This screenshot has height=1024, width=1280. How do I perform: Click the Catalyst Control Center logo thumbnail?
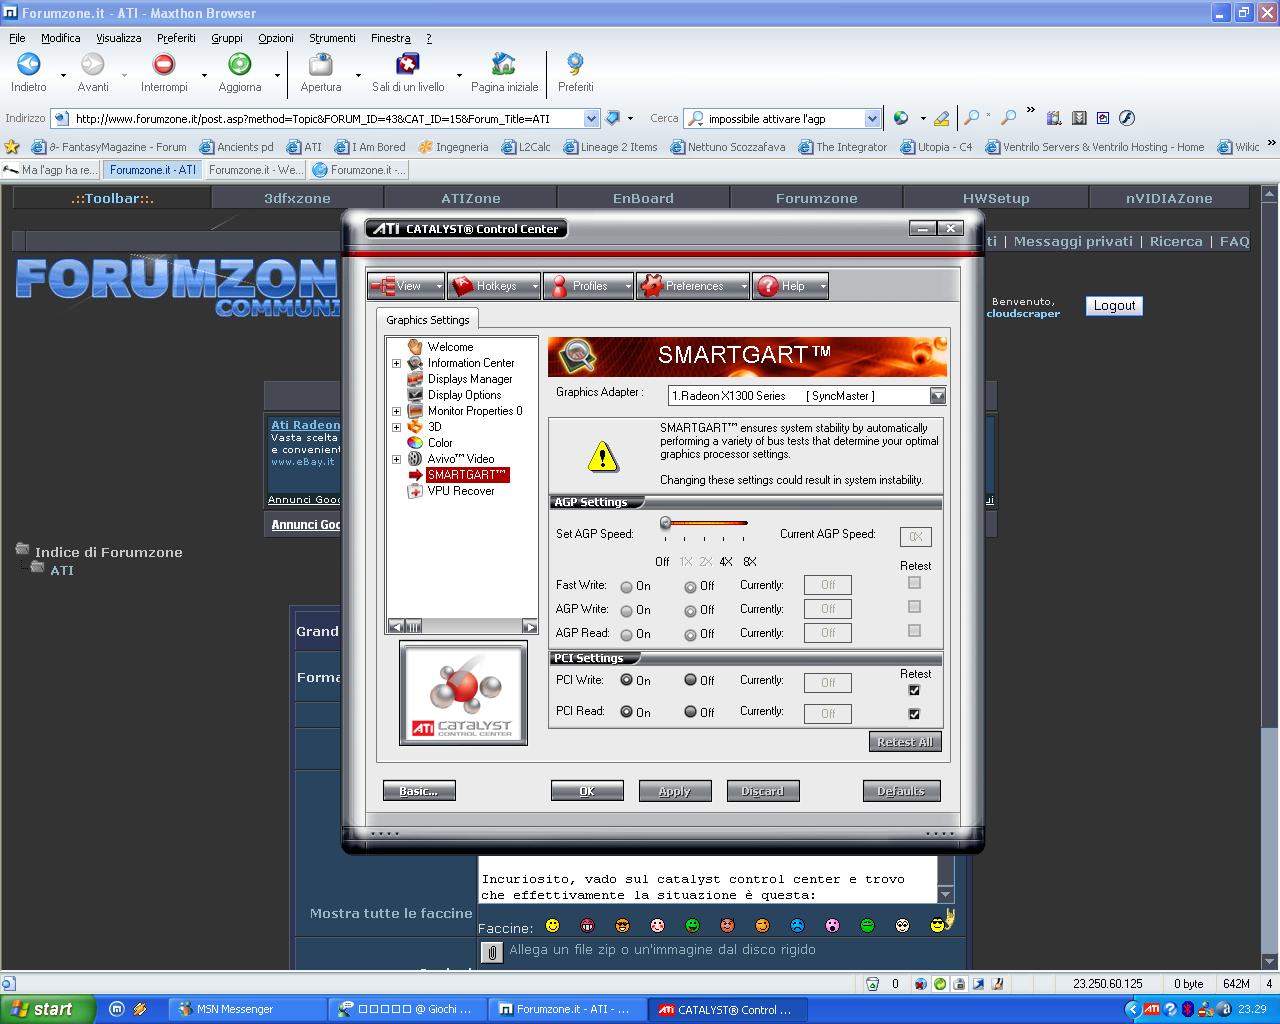pyautogui.click(x=462, y=693)
